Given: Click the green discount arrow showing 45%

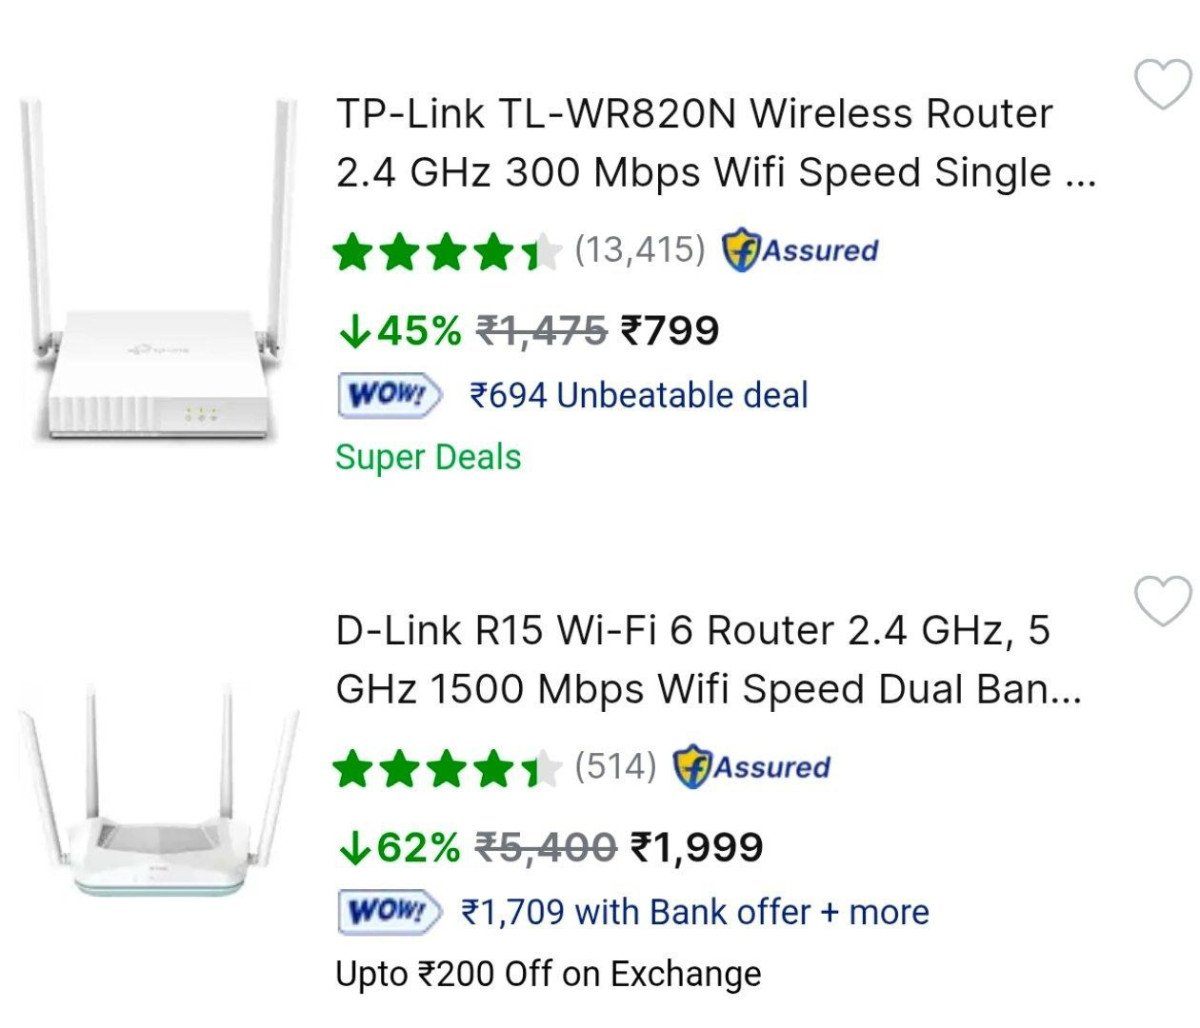Looking at the screenshot, I should pos(357,332).
